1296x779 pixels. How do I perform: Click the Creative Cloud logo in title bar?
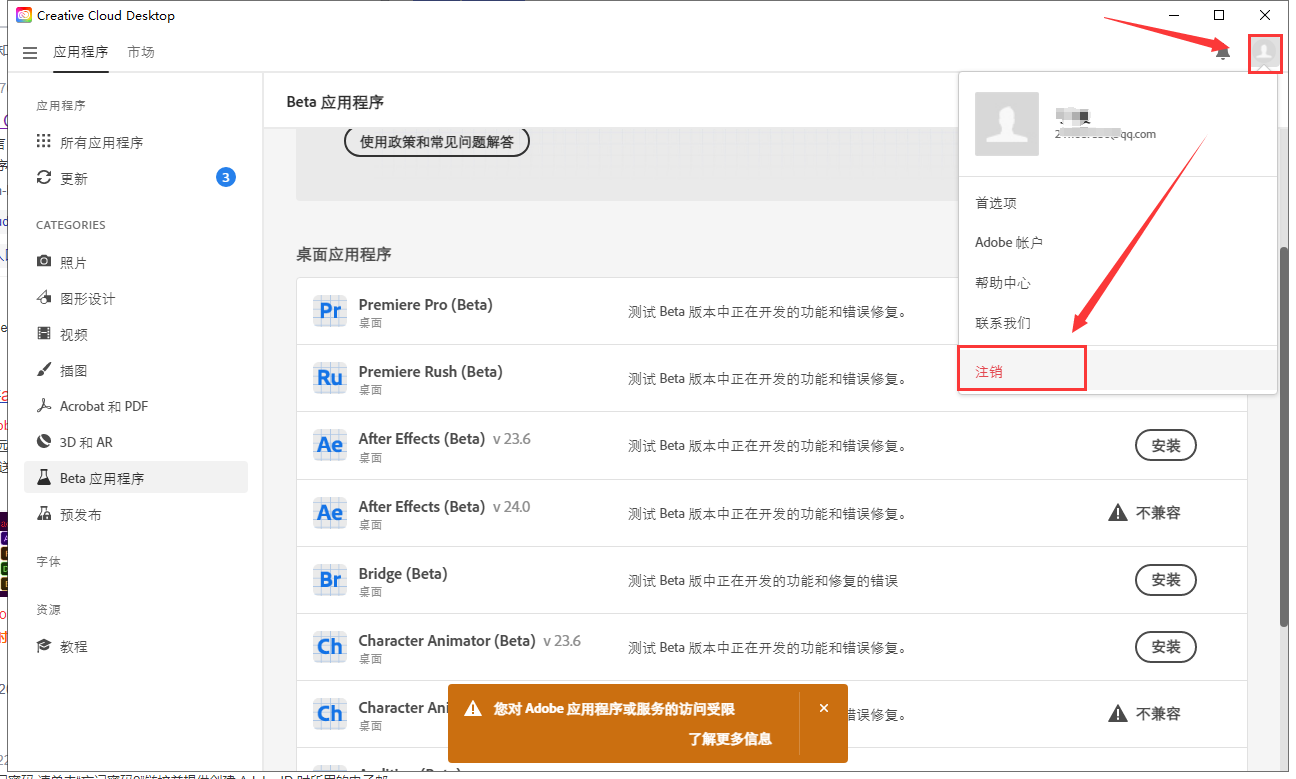(x=24, y=15)
